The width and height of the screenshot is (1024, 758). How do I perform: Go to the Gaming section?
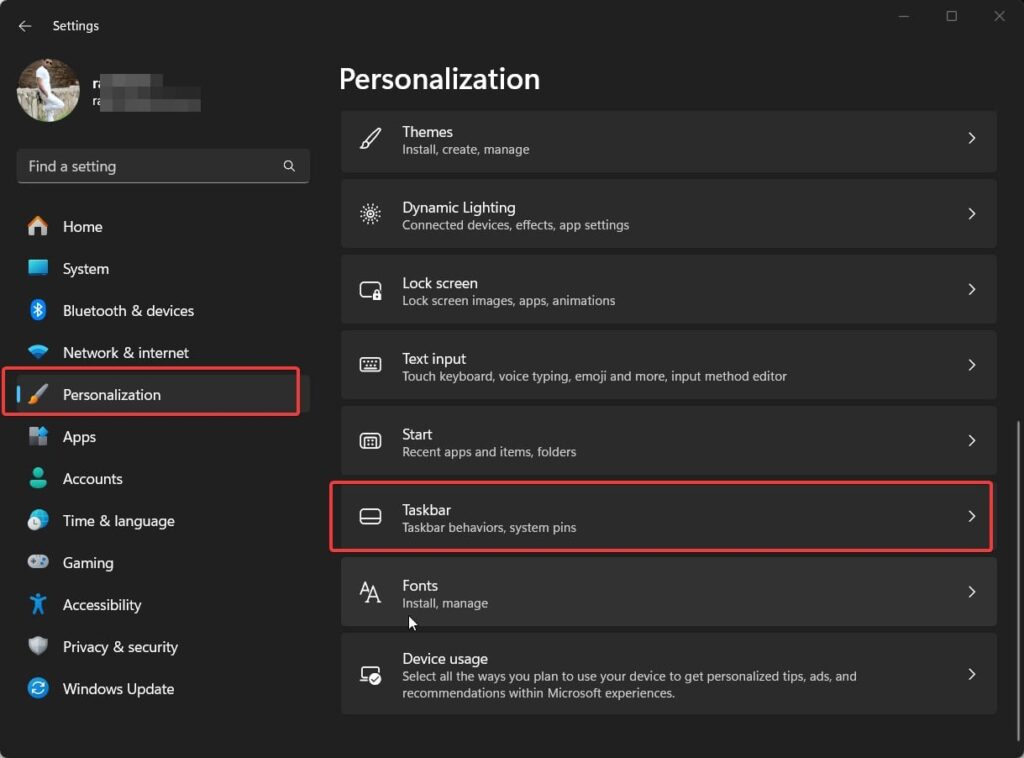88,562
